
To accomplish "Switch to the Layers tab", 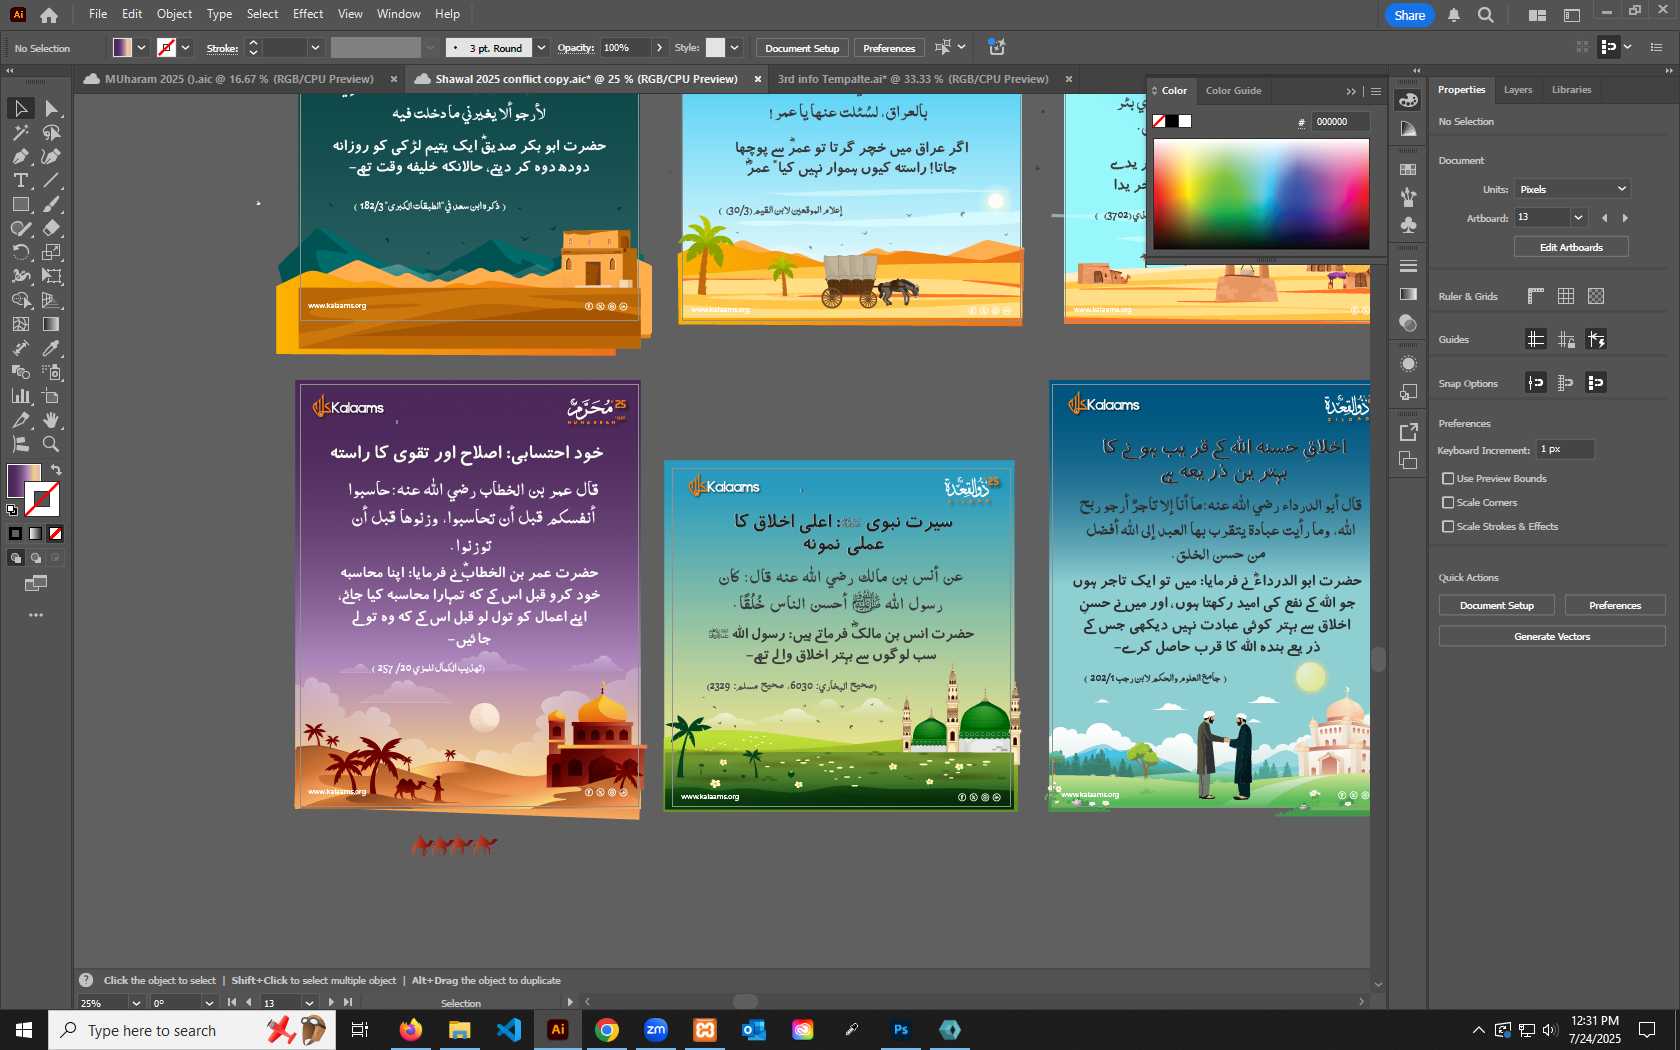I will (x=1517, y=90).
